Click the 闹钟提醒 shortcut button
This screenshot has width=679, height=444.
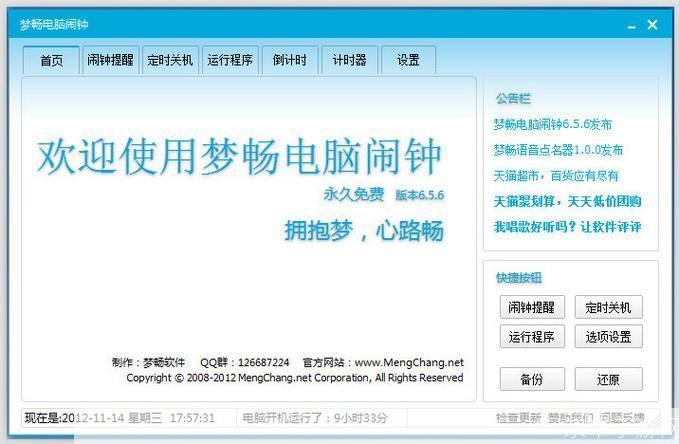click(532, 308)
